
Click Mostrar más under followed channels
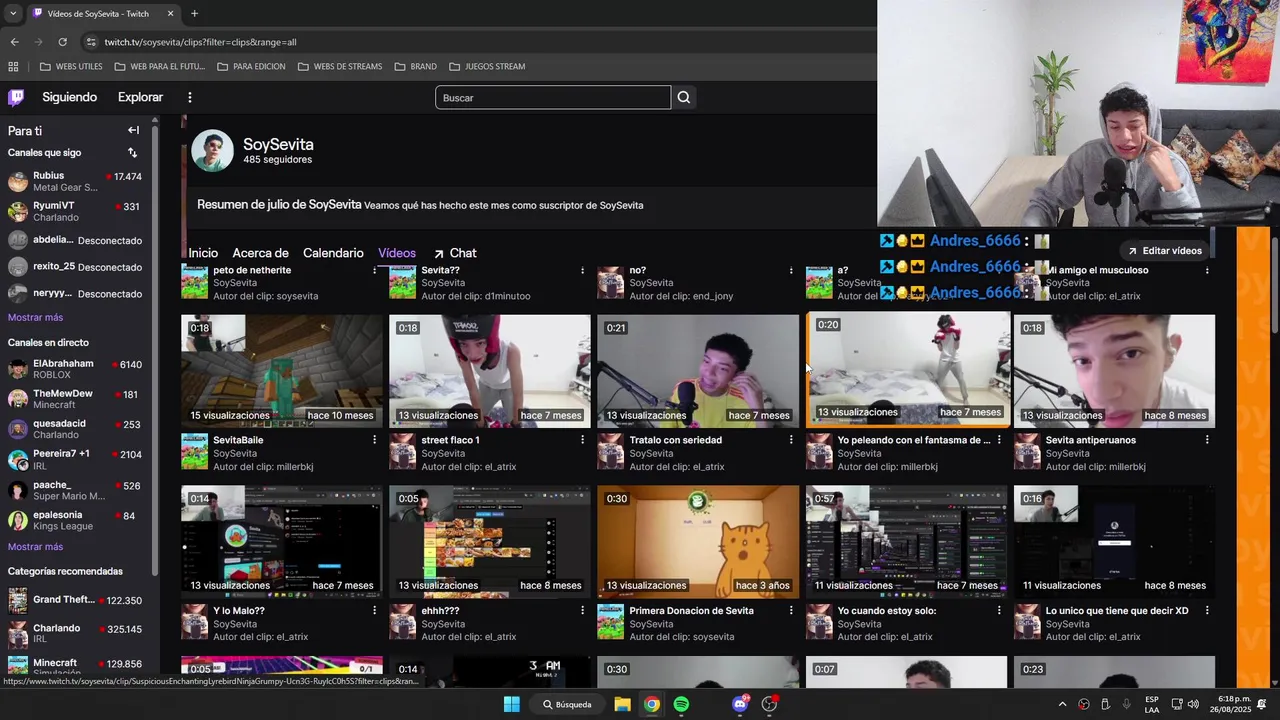click(x=35, y=317)
